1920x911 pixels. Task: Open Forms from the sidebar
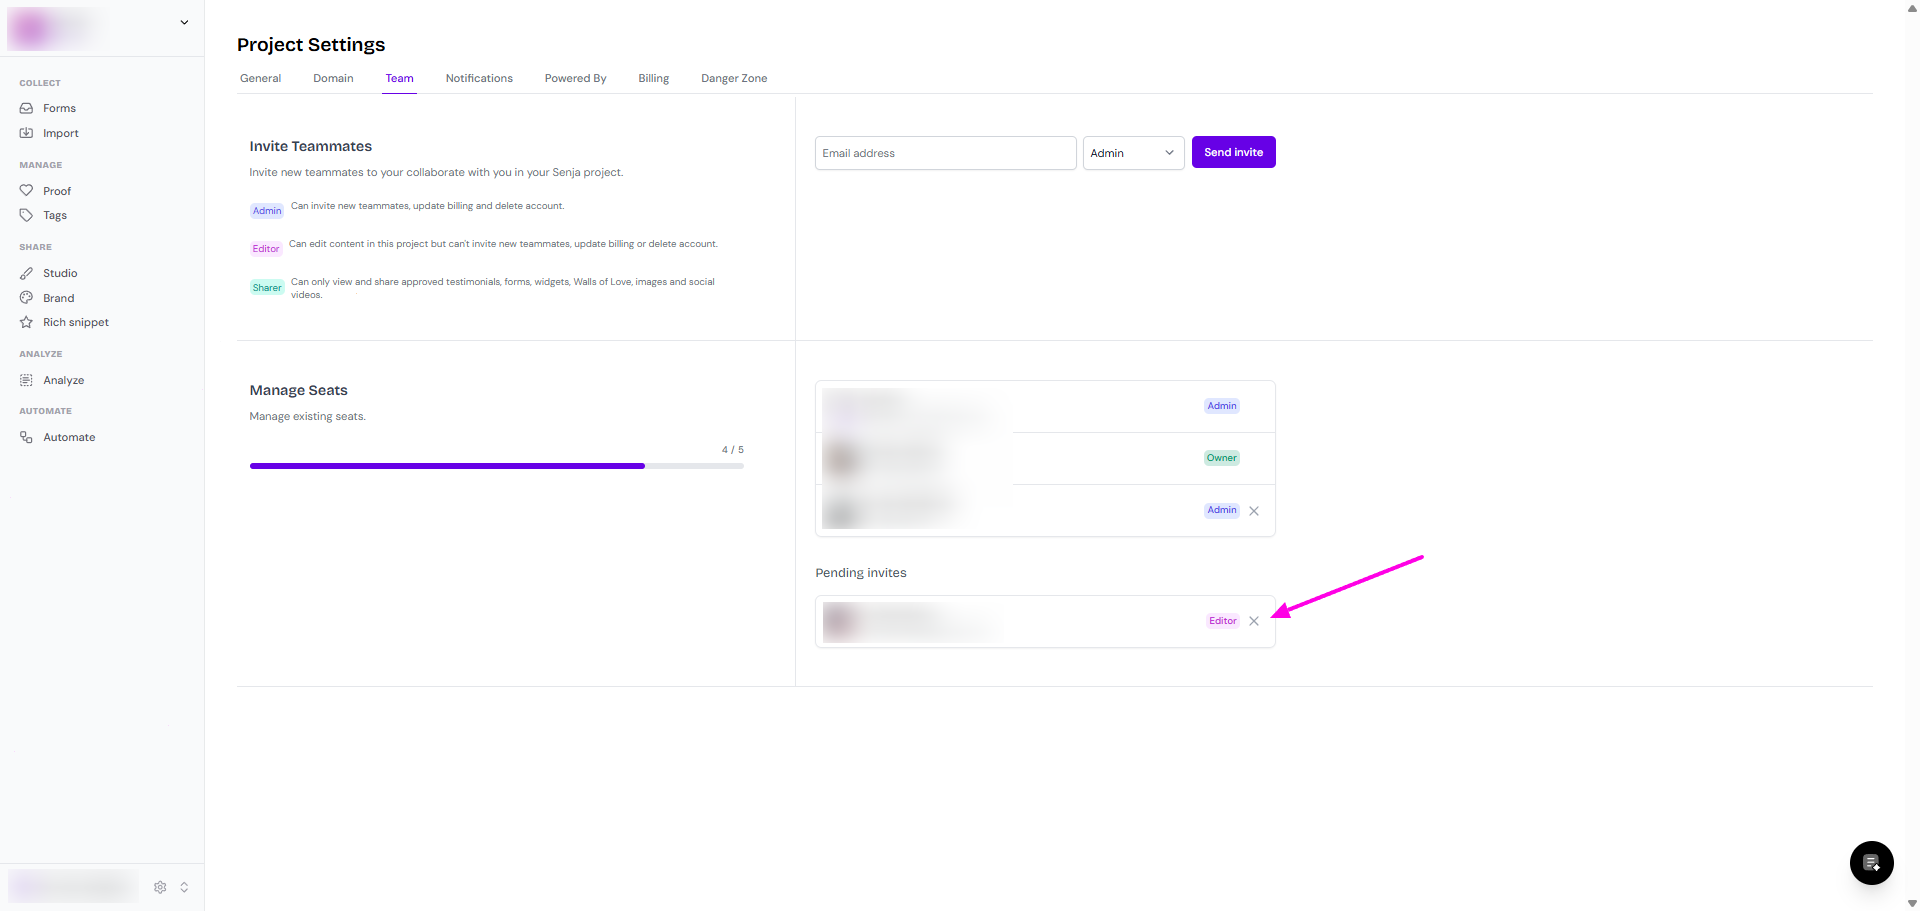point(59,108)
